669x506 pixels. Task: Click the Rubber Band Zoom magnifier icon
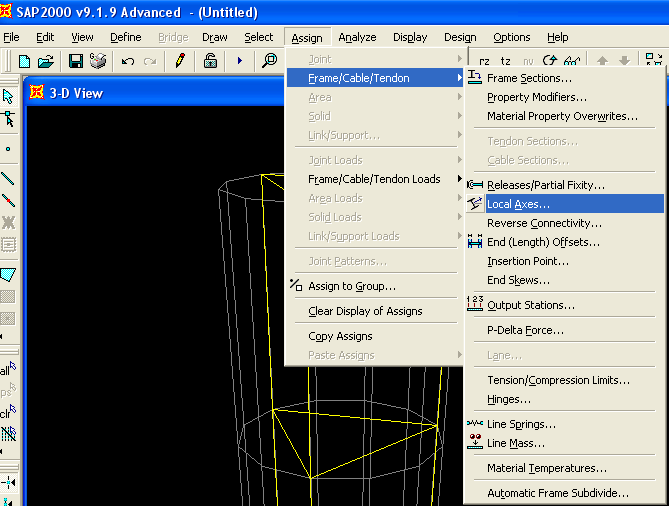[x=270, y=61]
